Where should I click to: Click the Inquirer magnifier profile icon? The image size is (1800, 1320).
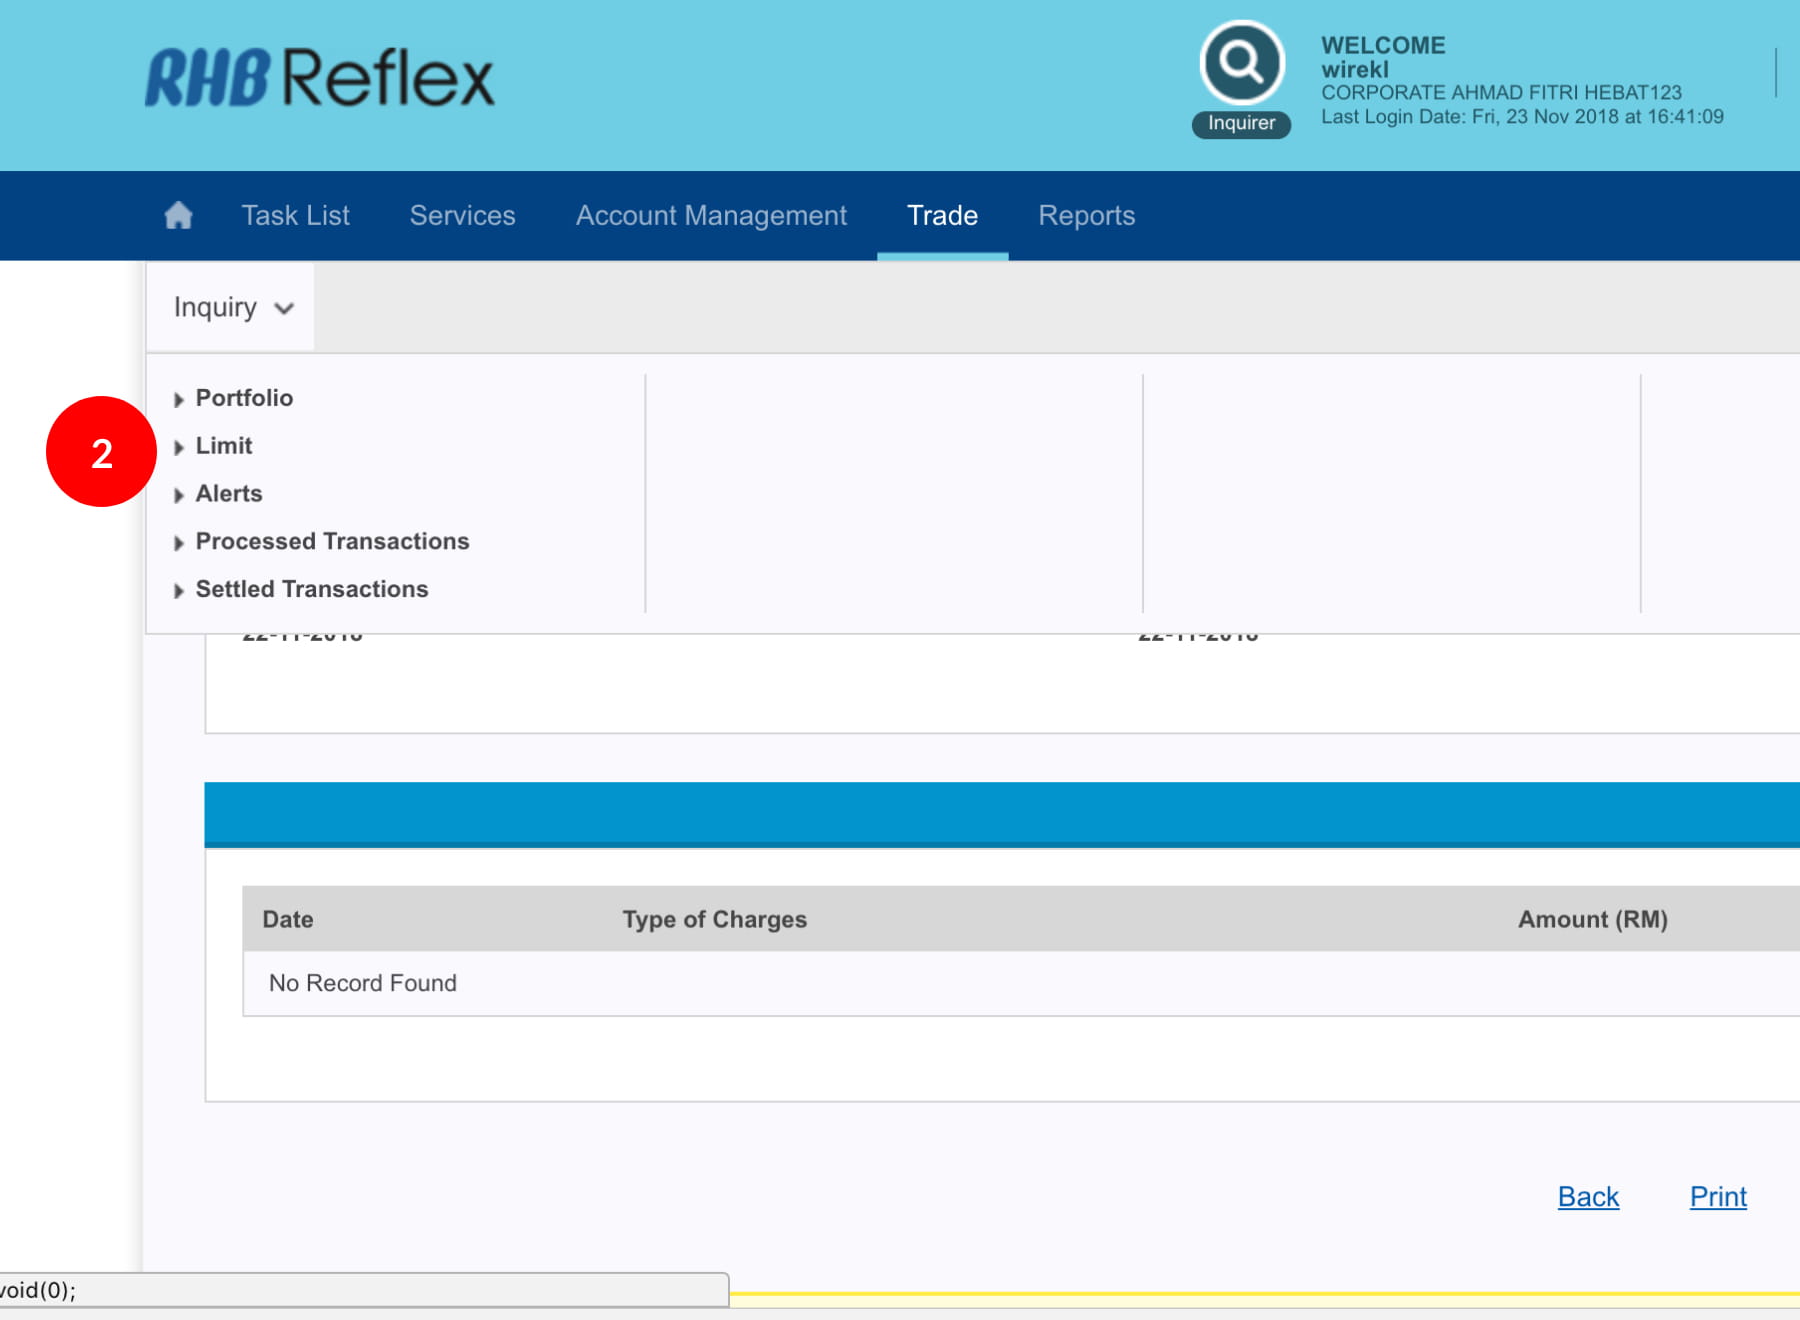[x=1241, y=63]
